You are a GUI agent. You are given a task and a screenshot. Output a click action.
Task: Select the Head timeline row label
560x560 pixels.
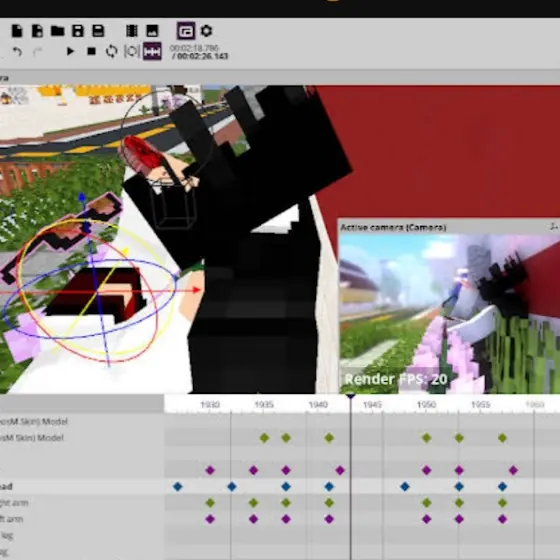pos(6,486)
